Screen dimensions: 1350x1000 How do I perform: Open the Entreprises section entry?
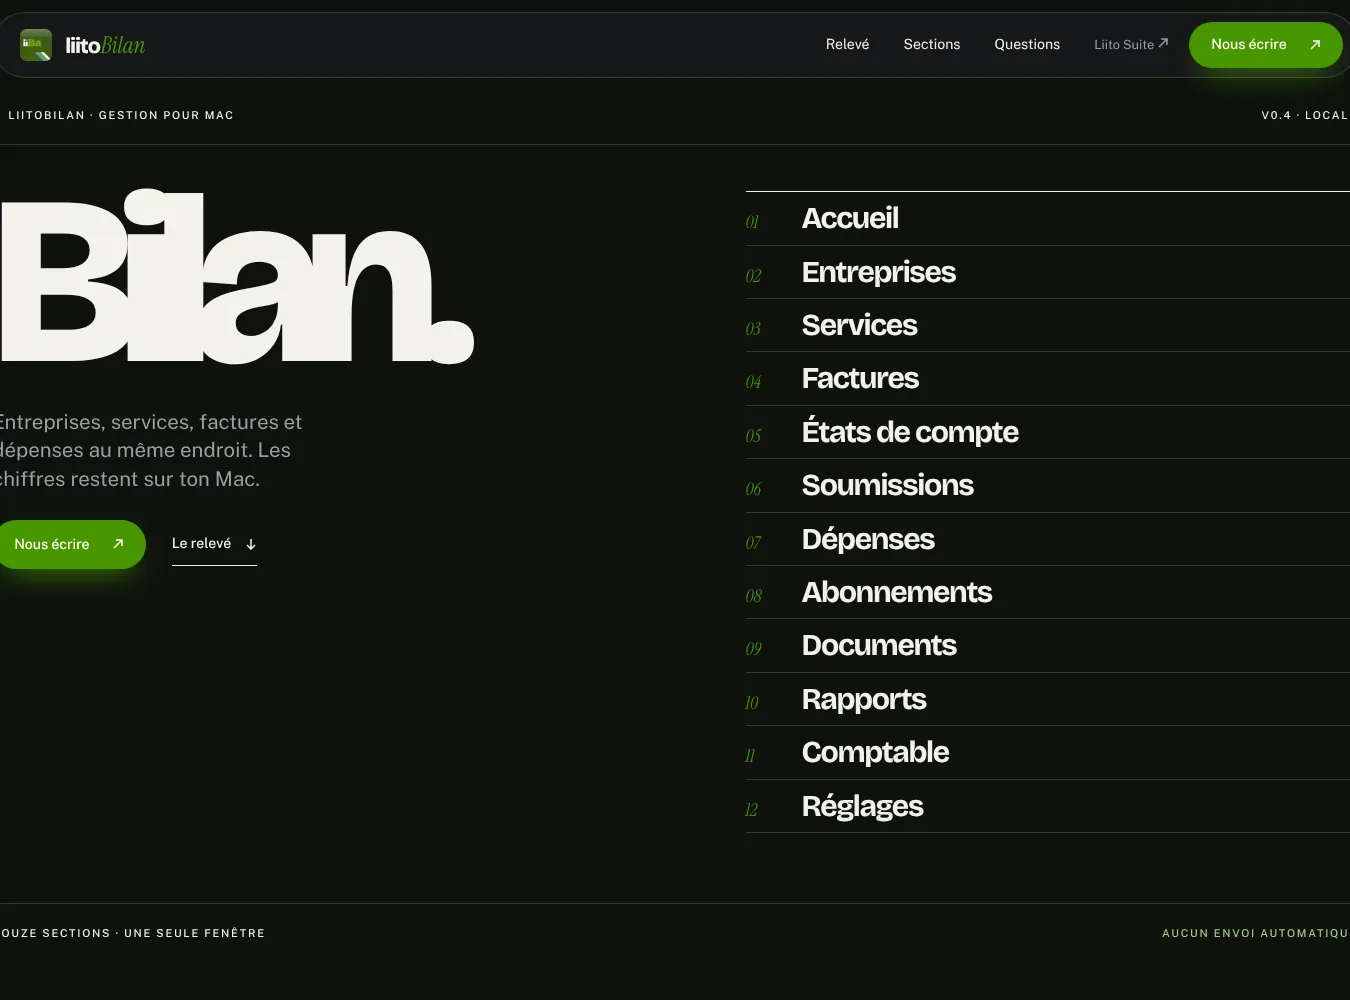click(1048, 272)
